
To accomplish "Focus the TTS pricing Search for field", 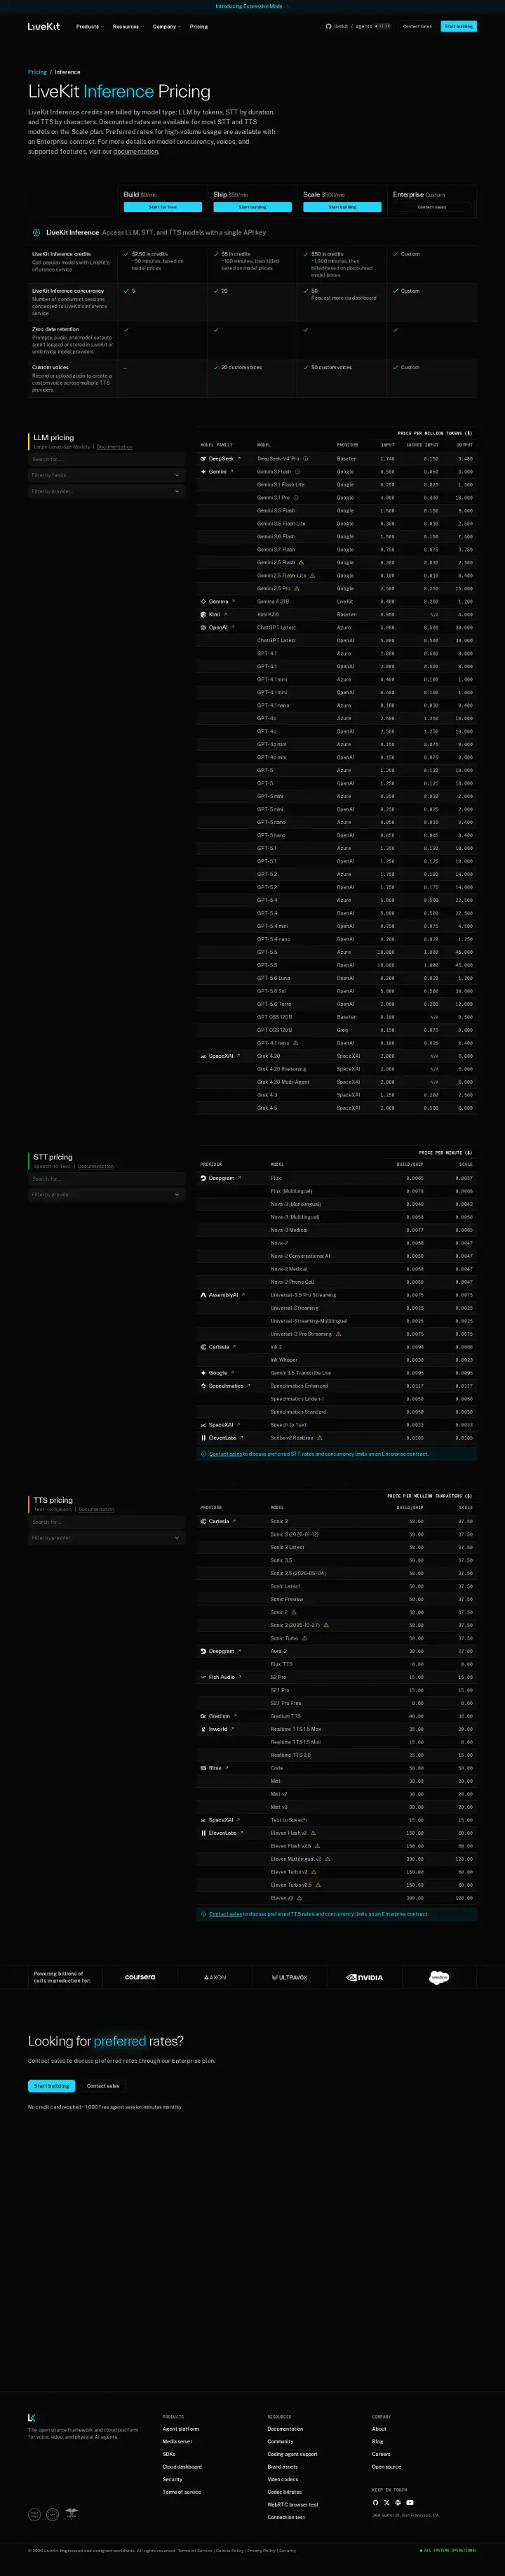I will click(106, 1522).
